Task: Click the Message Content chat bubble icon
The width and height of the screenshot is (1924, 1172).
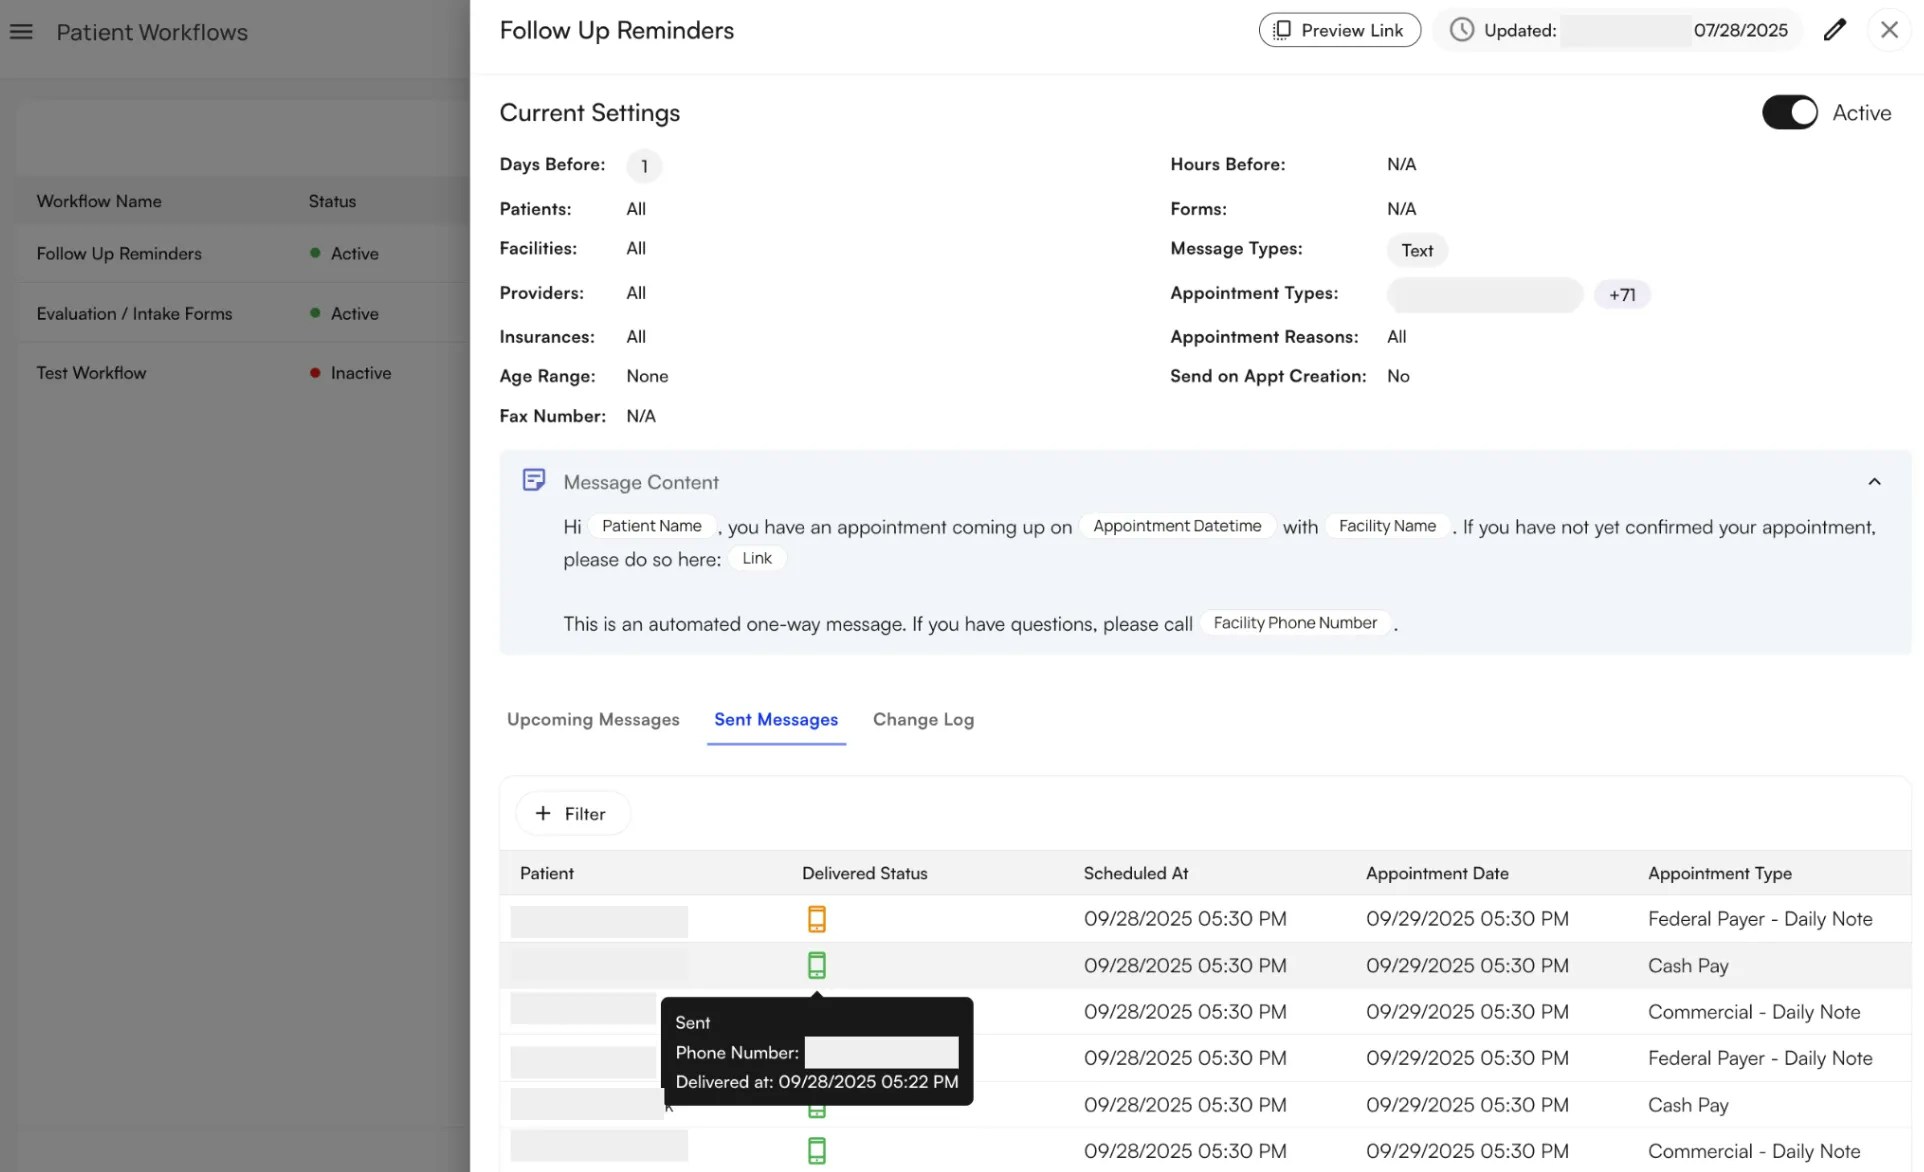Action: pos(534,479)
